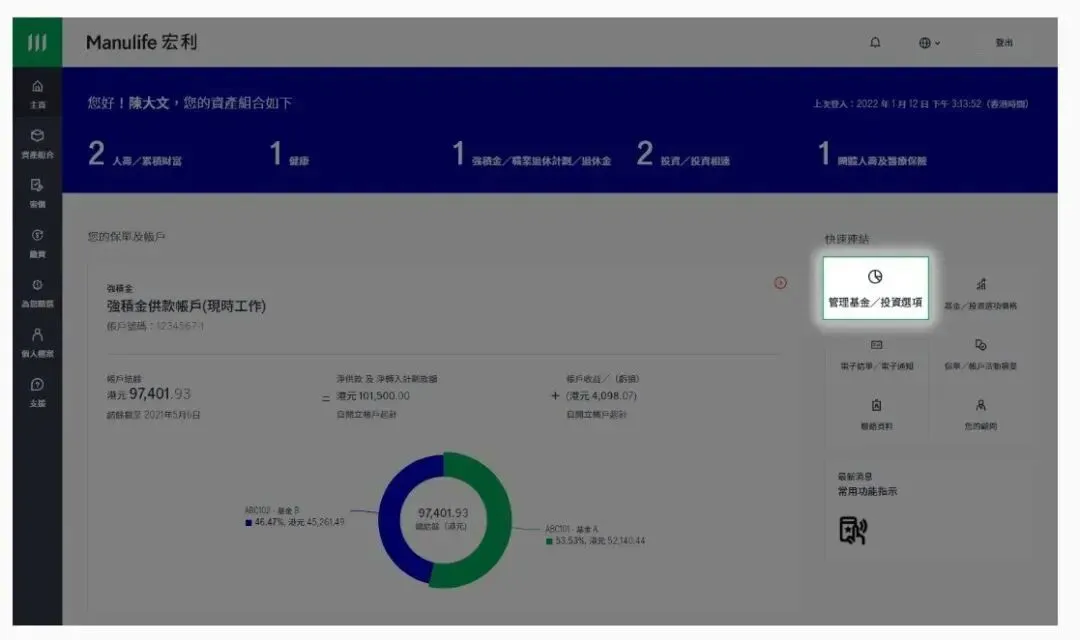The height and width of the screenshot is (640, 1080).
Task: Select the 1 團體人壽及醫療保險 summary
Action: tap(872, 154)
